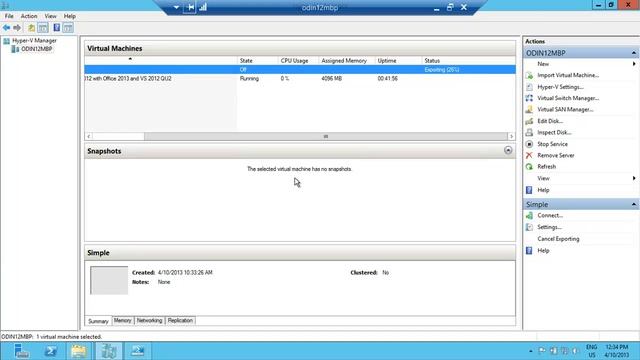The image size is (640, 360).
Task: Click the horizontal scrollbar thumb in VM list
Action: [325, 136]
